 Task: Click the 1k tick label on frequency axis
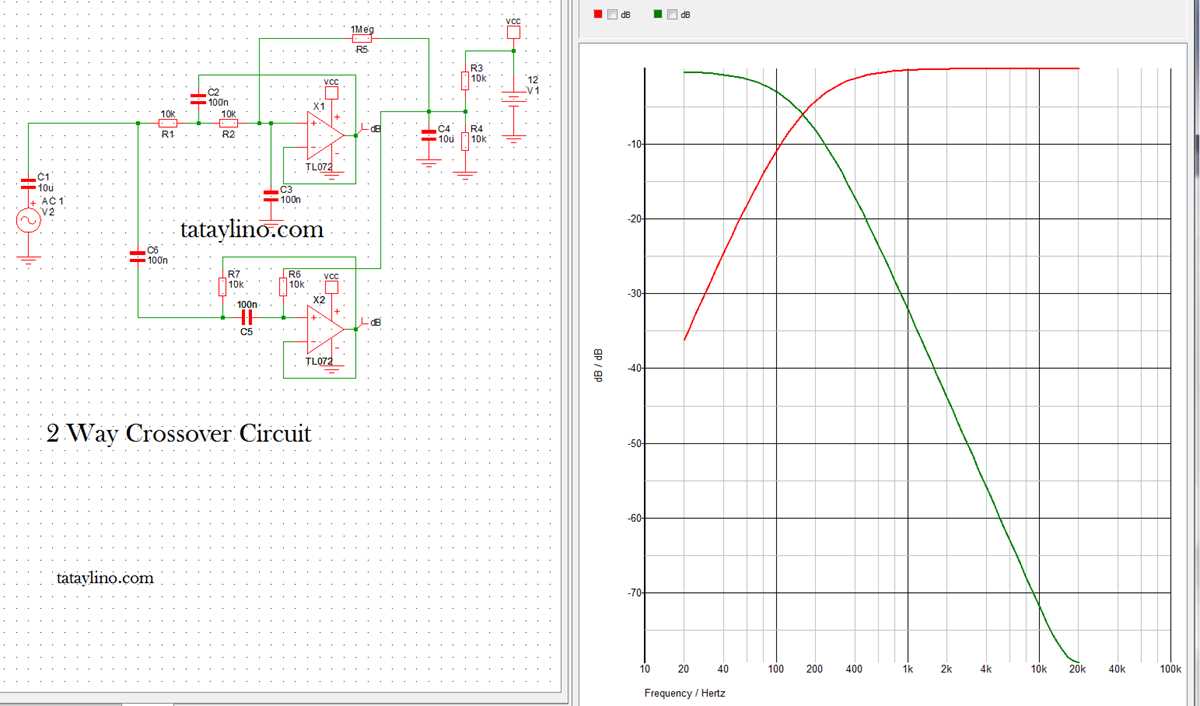click(x=908, y=669)
